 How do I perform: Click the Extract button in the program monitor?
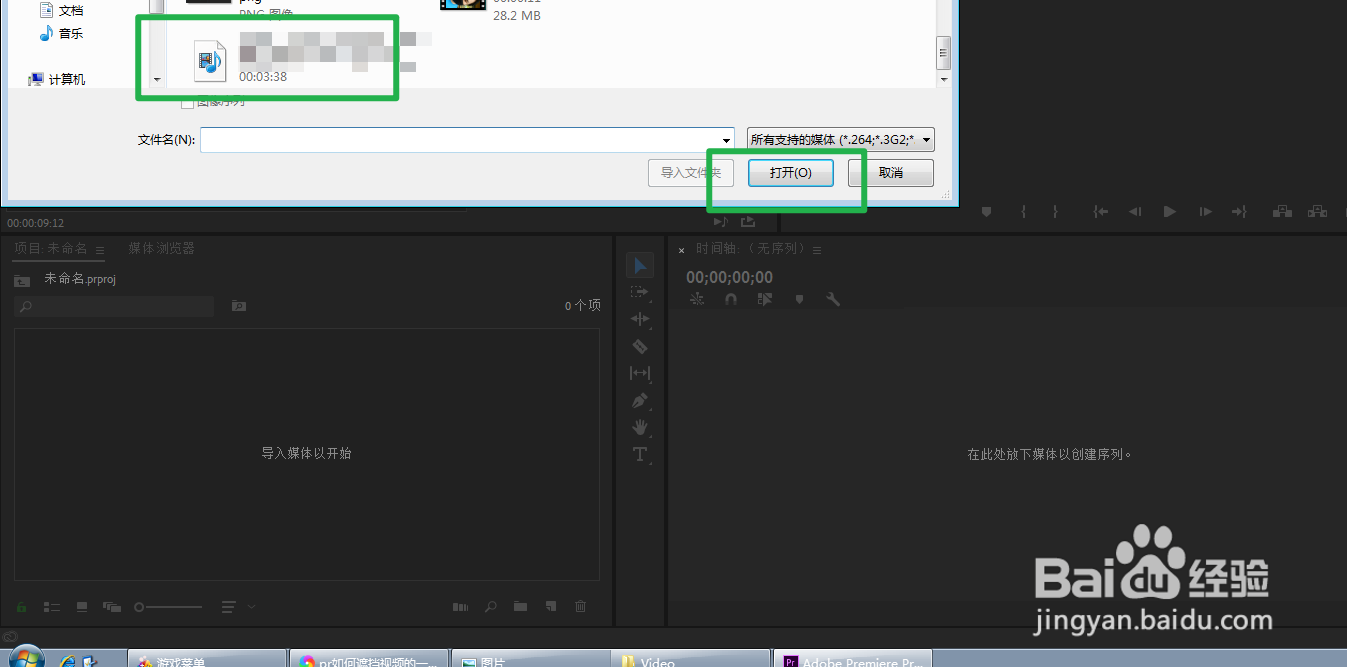1317,212
